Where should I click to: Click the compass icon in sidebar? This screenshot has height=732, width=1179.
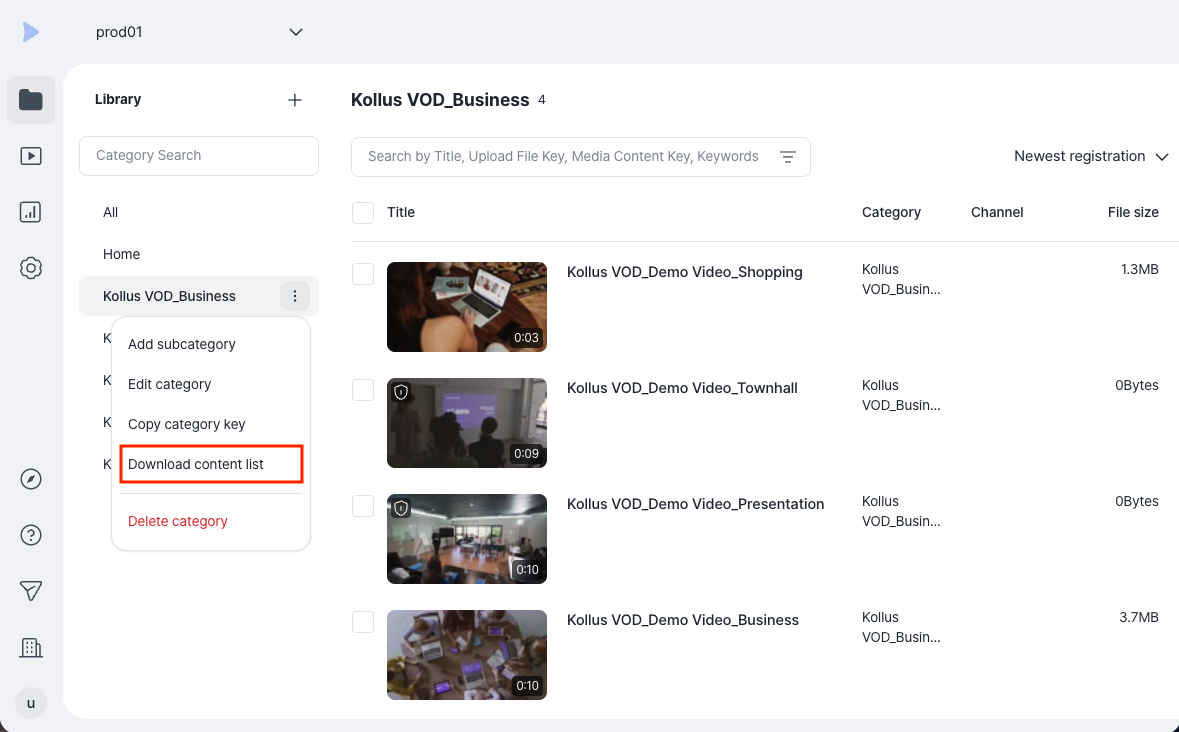click(x=31, y=479)
